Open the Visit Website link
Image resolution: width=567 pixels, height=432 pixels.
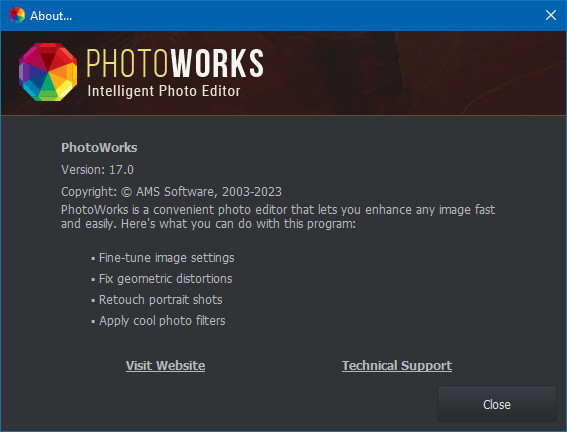tap(165, 365)
